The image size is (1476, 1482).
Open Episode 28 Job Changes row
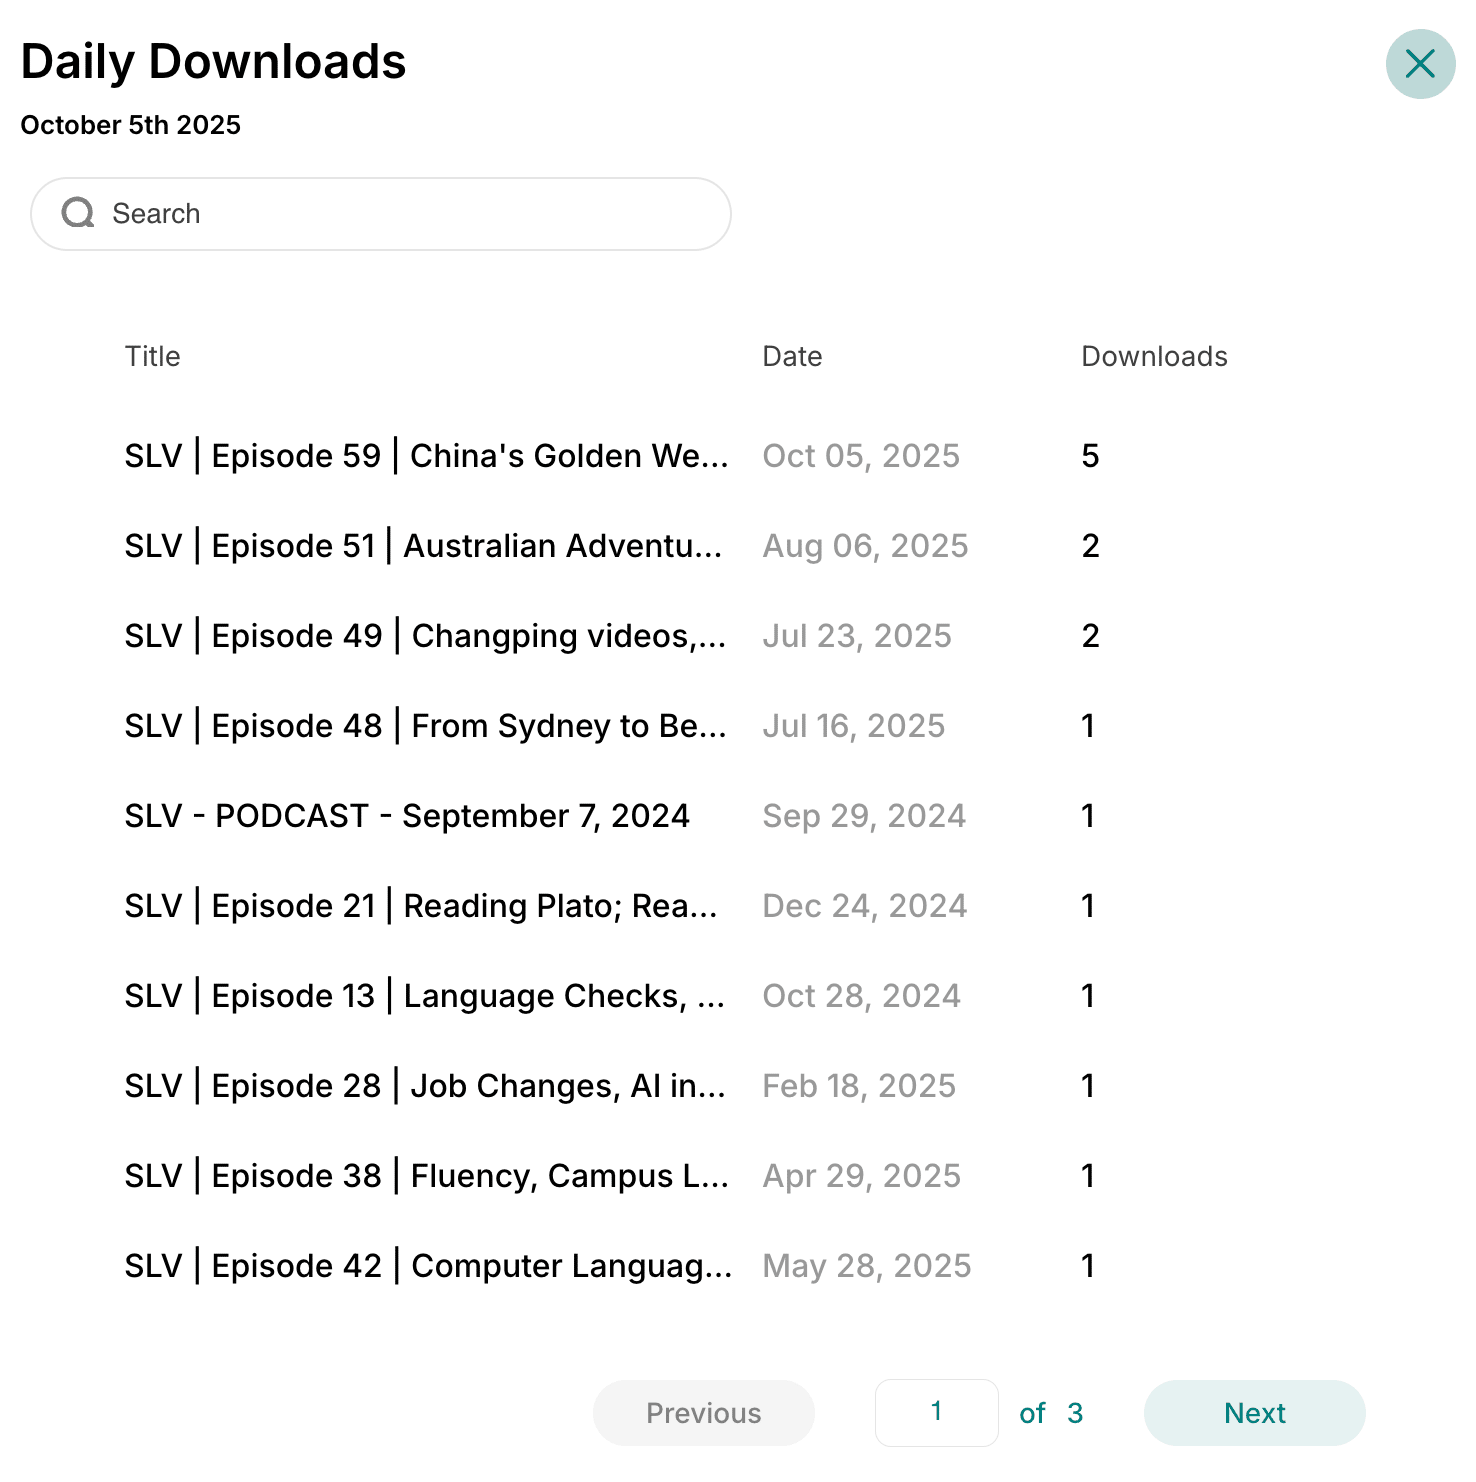click(x=425, y=1086)
